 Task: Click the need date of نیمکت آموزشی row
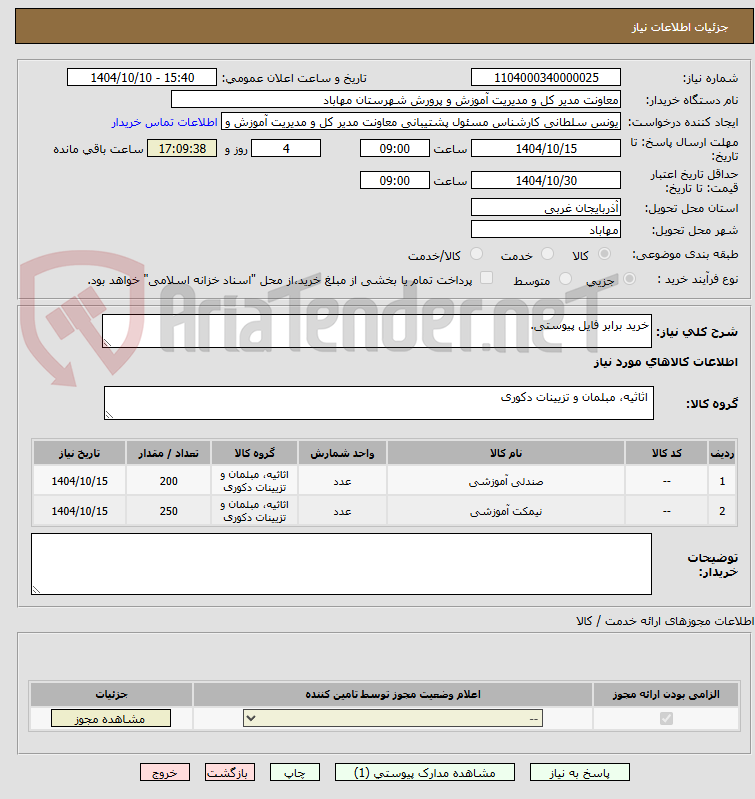pyautogui.click(x=79, y=511)
